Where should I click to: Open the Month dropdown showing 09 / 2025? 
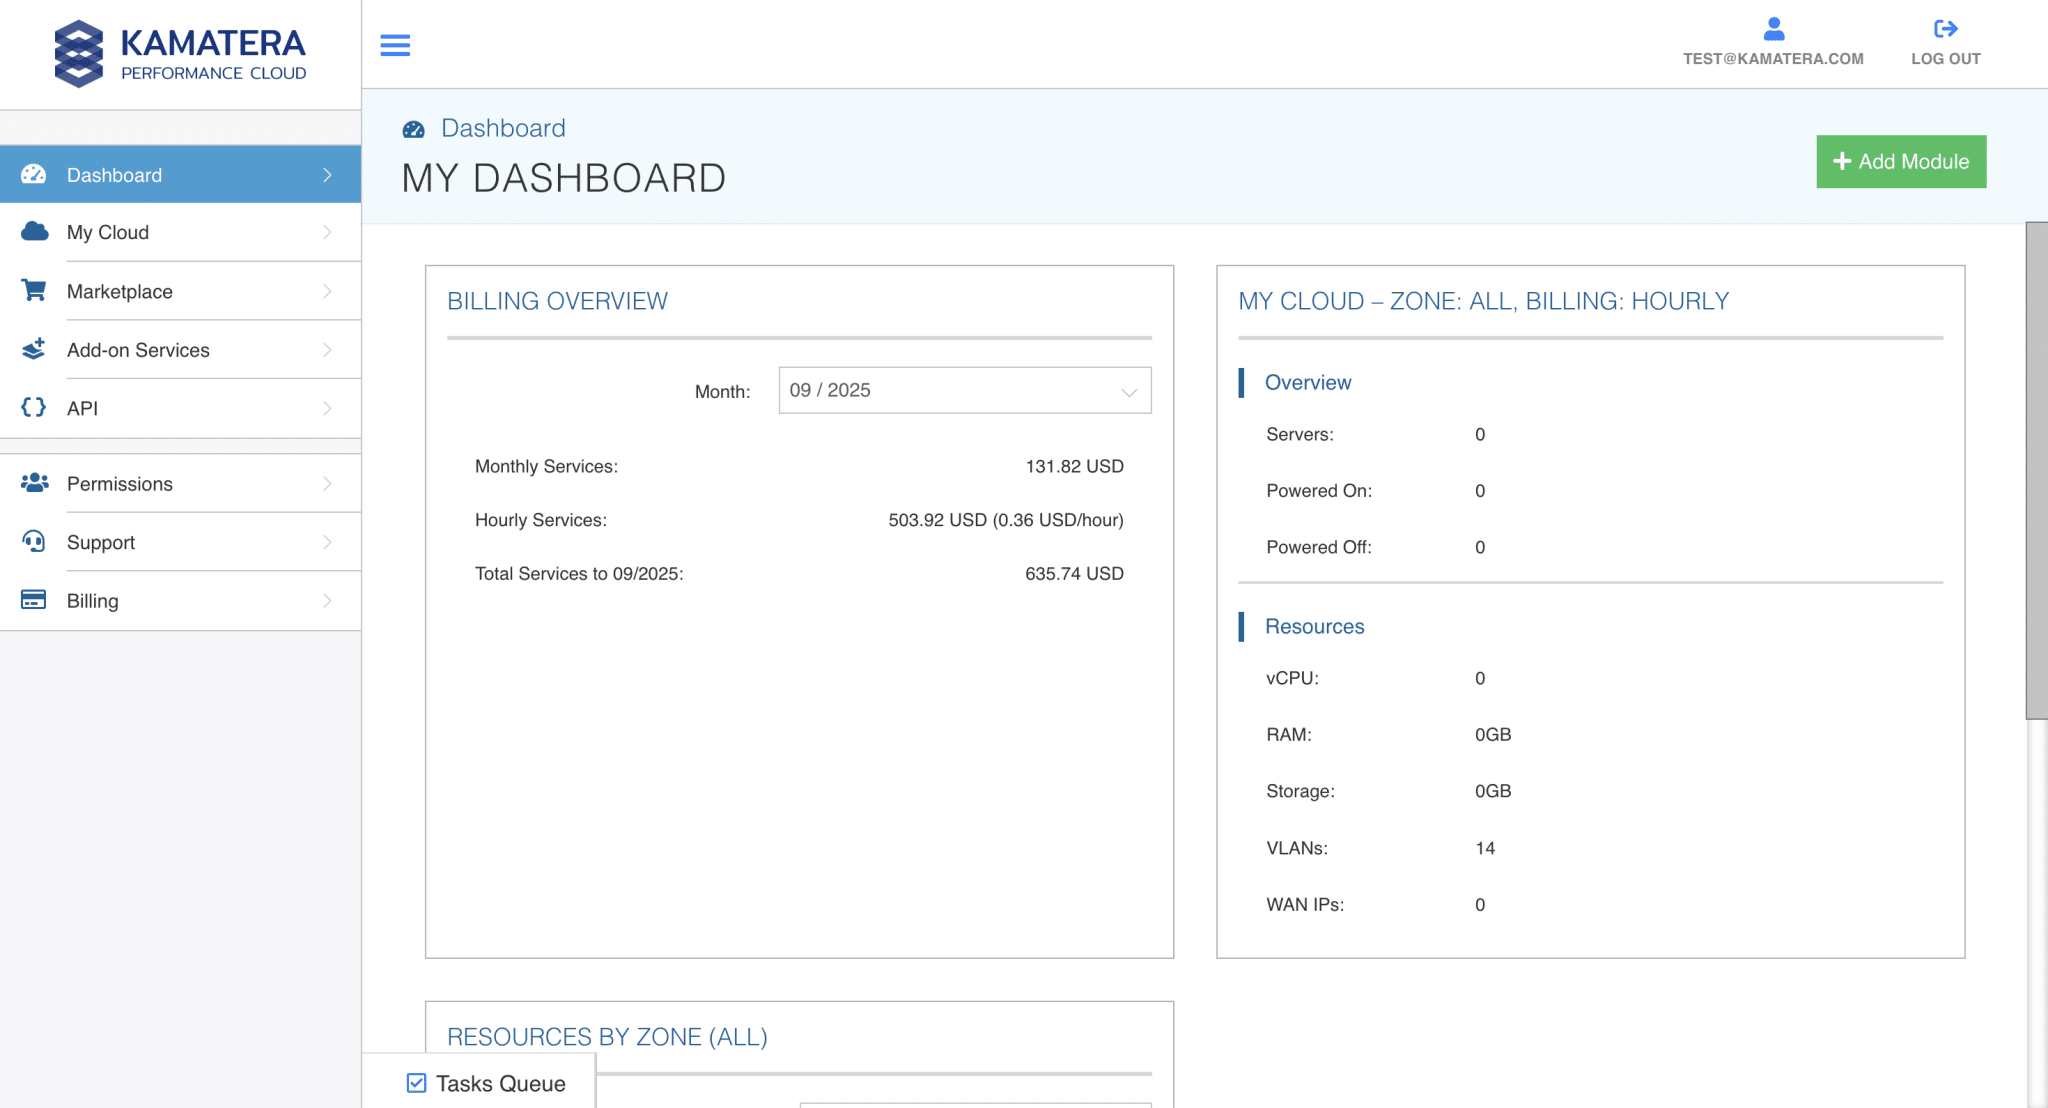pos(964,390)
